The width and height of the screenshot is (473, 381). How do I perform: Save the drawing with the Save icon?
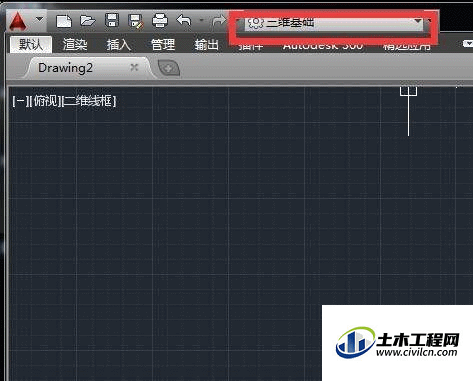[x=112, y=21]
